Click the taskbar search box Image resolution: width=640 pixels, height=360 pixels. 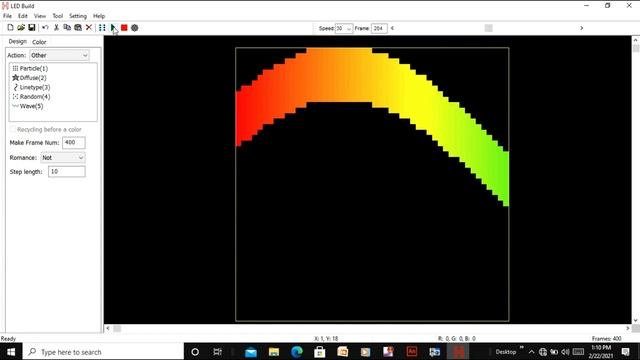[x=104, y=352]
